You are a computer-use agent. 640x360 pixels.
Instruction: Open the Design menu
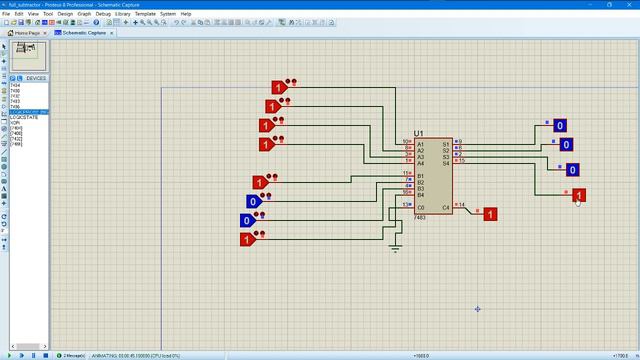65,13
